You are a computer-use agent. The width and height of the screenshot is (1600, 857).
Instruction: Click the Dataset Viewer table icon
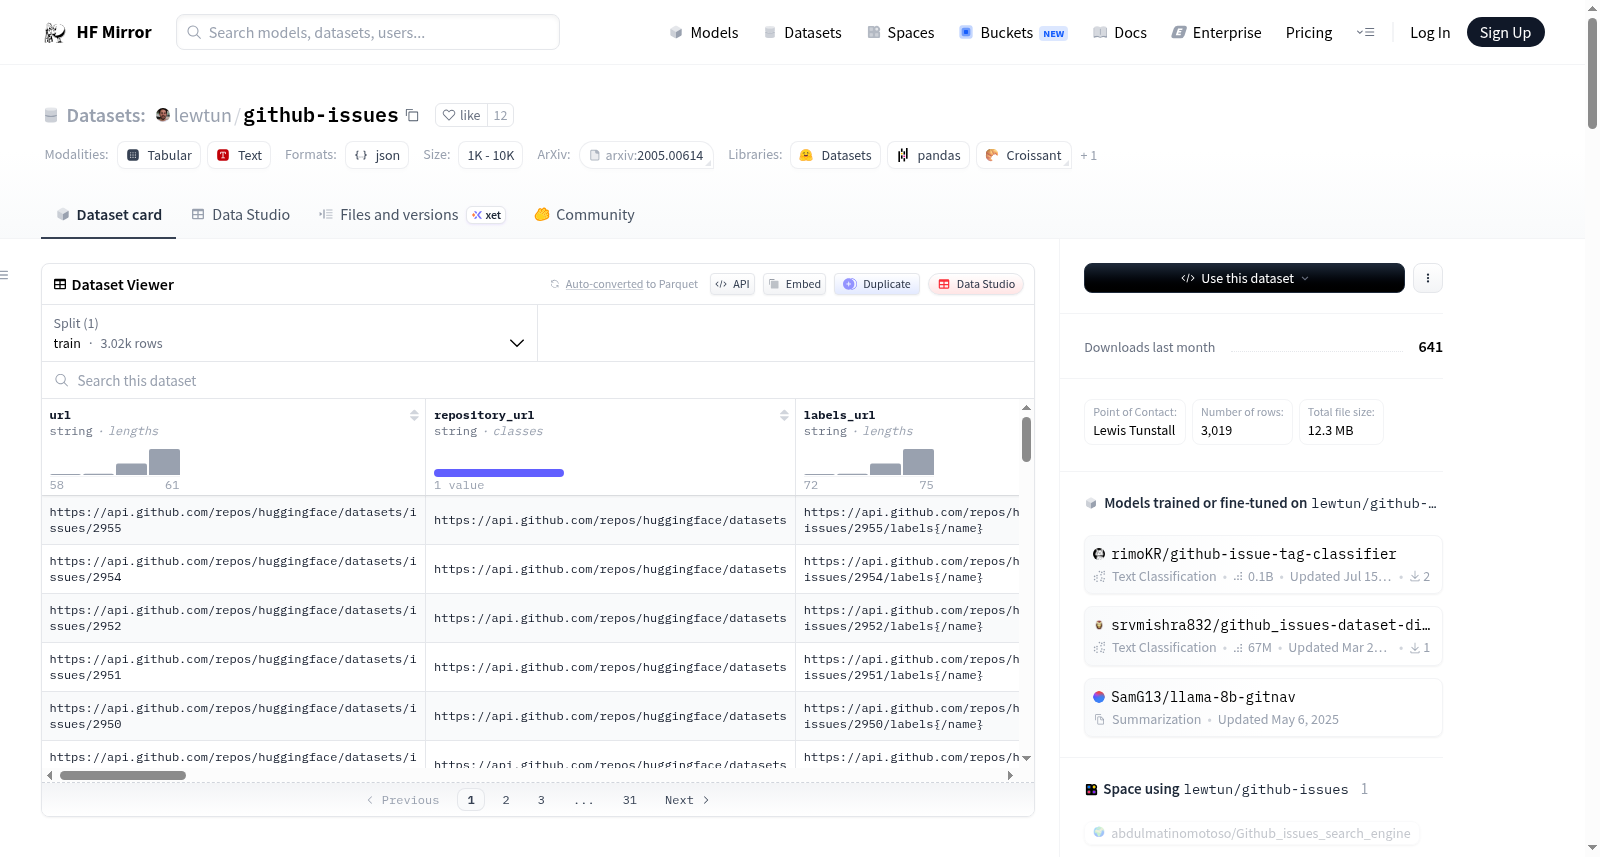[x=60, y=285]
